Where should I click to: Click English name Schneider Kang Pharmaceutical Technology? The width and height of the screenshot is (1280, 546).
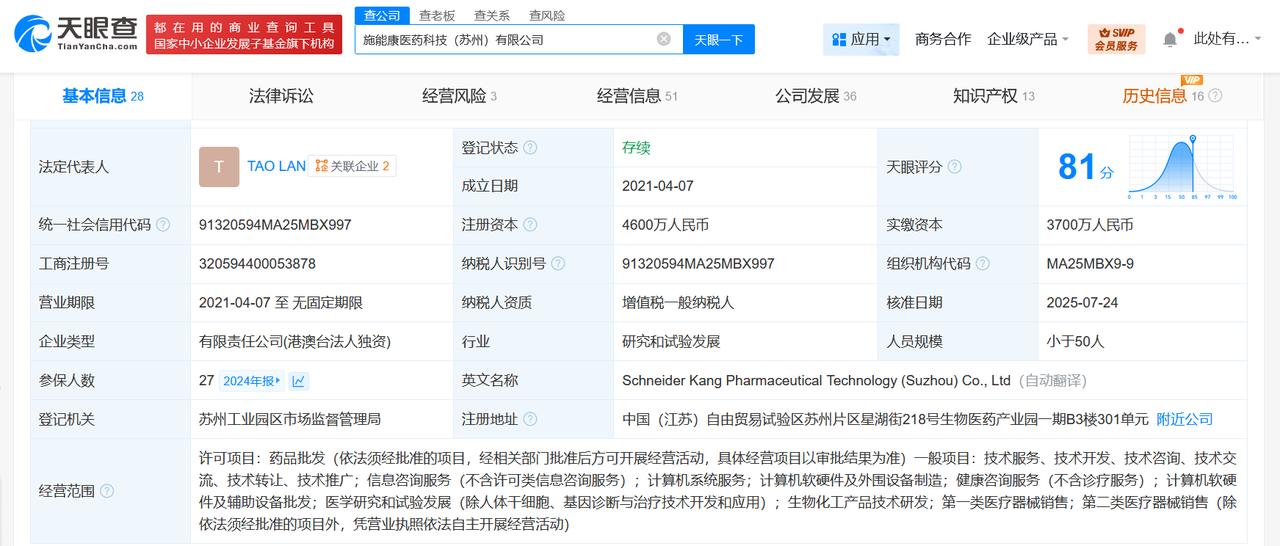pos(816,381)
